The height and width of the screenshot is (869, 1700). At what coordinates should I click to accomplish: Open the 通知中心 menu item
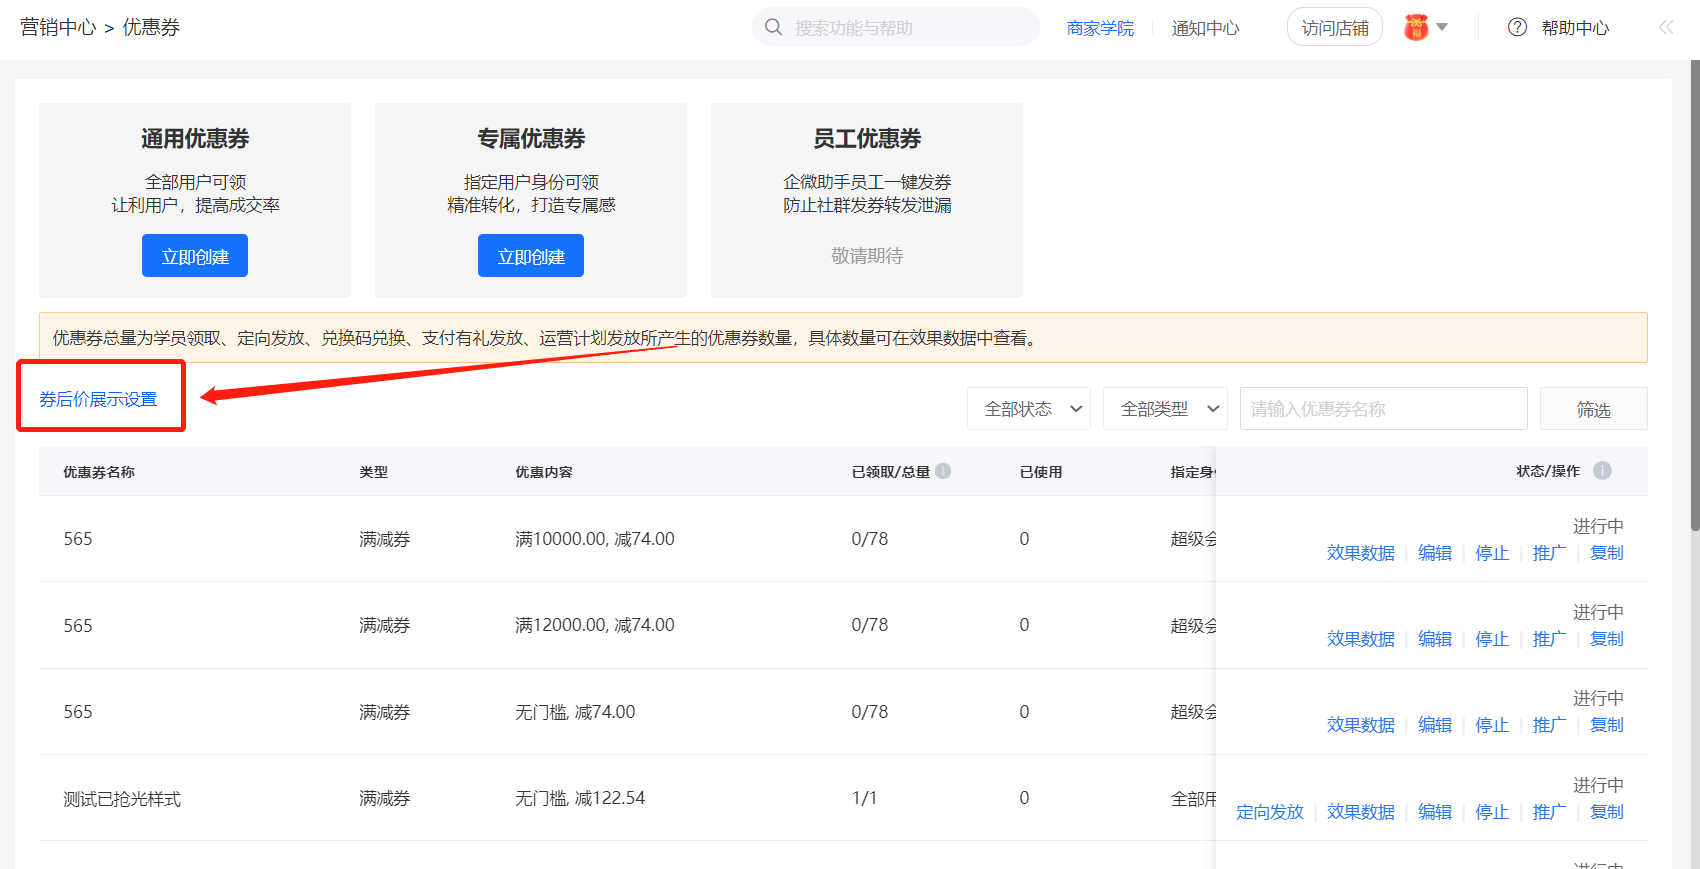point(1205,28)
